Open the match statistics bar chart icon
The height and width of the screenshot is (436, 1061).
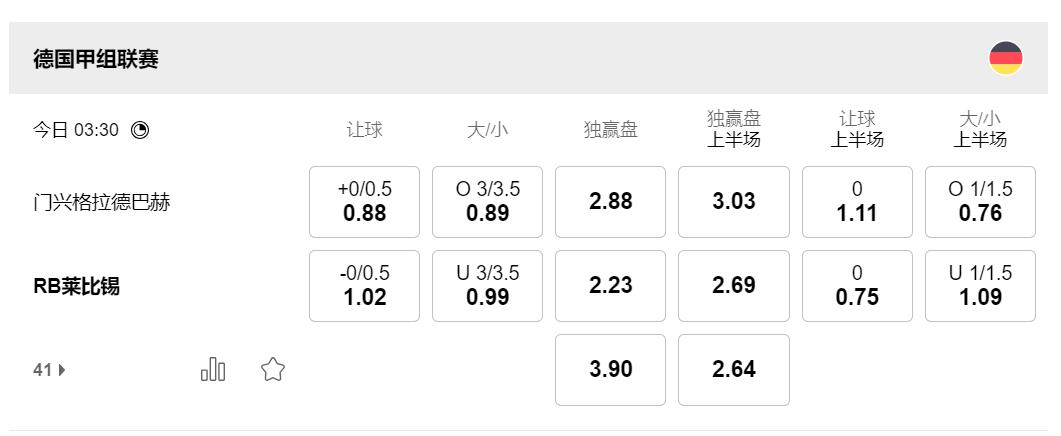[x=213, y=370]
